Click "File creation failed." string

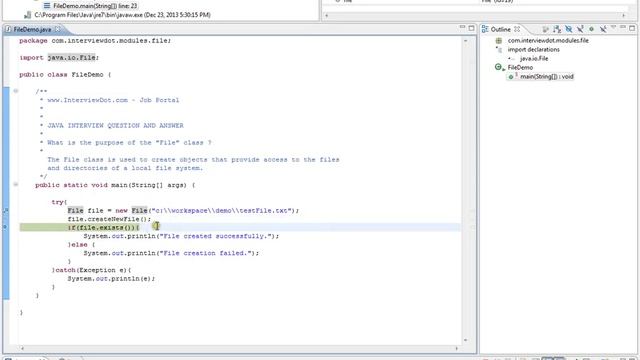click(x=206, y=253)
